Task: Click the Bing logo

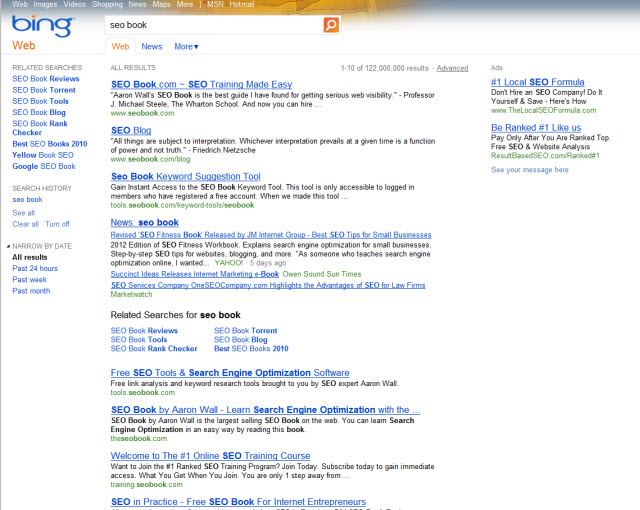Action: click(42, 24)
